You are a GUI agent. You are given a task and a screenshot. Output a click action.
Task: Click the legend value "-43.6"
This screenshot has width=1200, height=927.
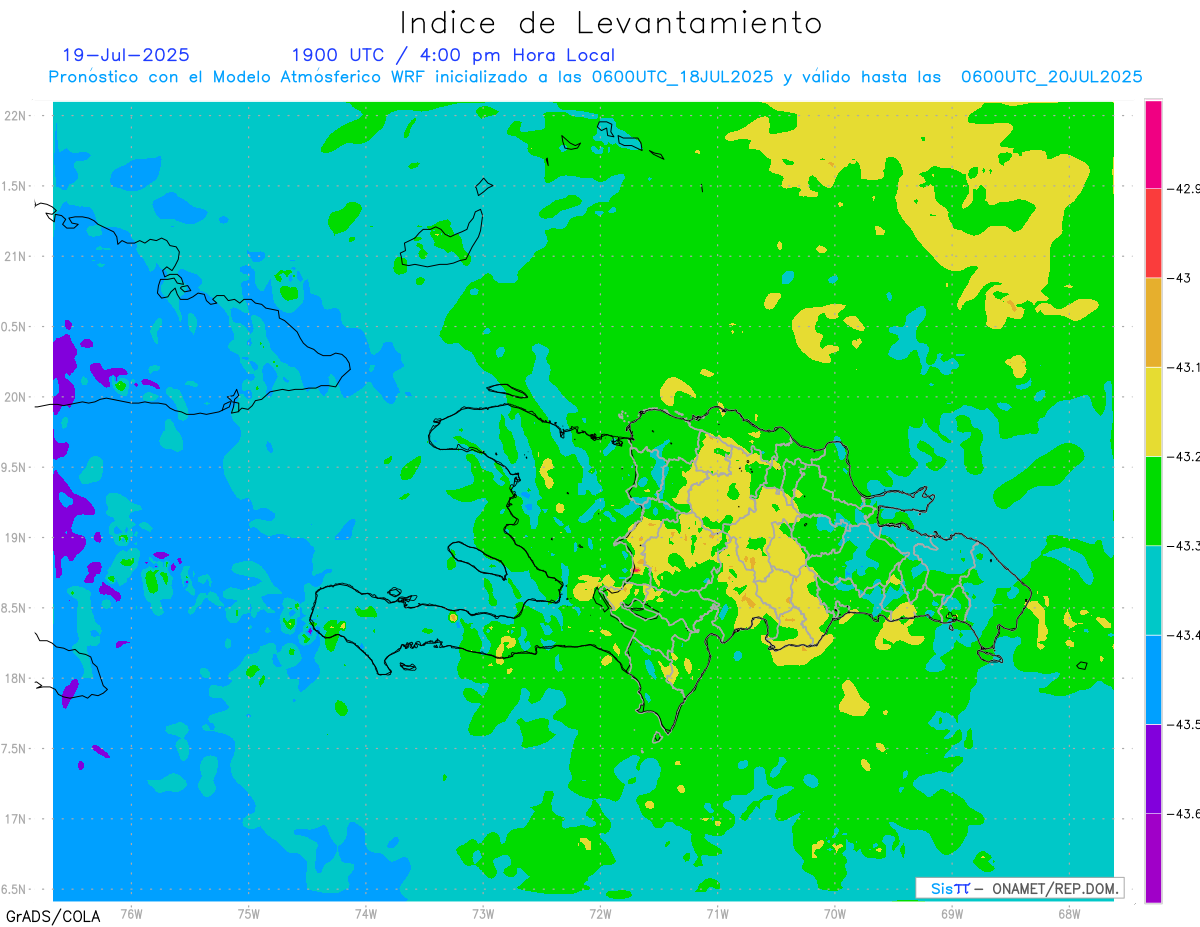[x=1183, y=814]
